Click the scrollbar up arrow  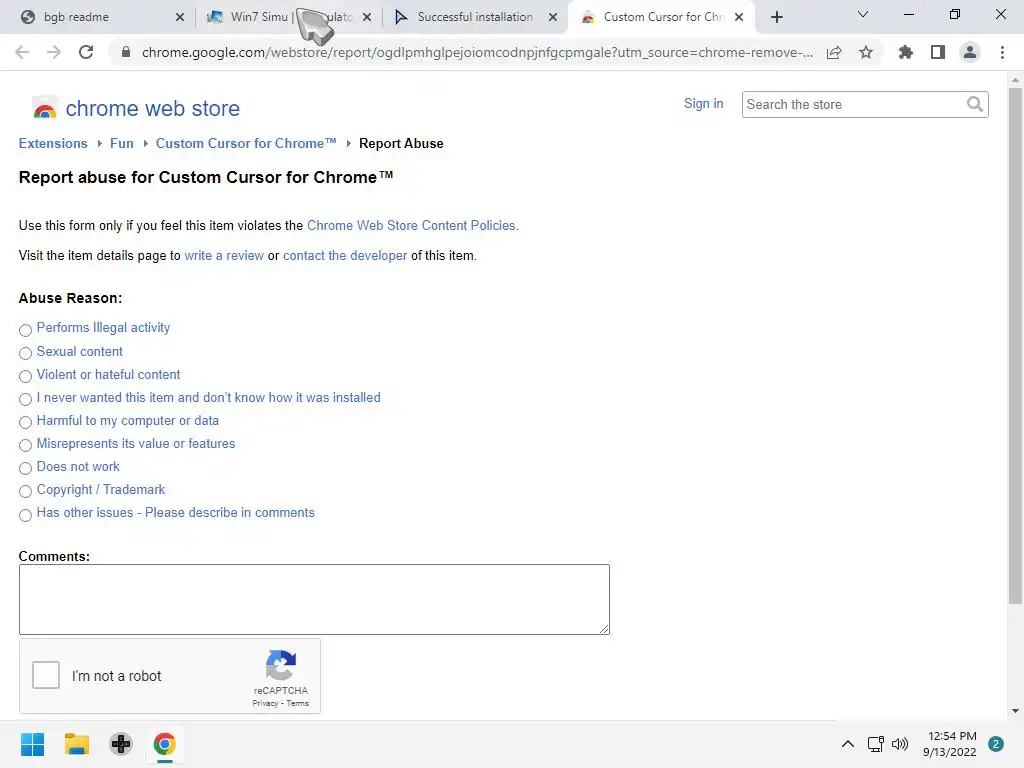click(1015, 80)
